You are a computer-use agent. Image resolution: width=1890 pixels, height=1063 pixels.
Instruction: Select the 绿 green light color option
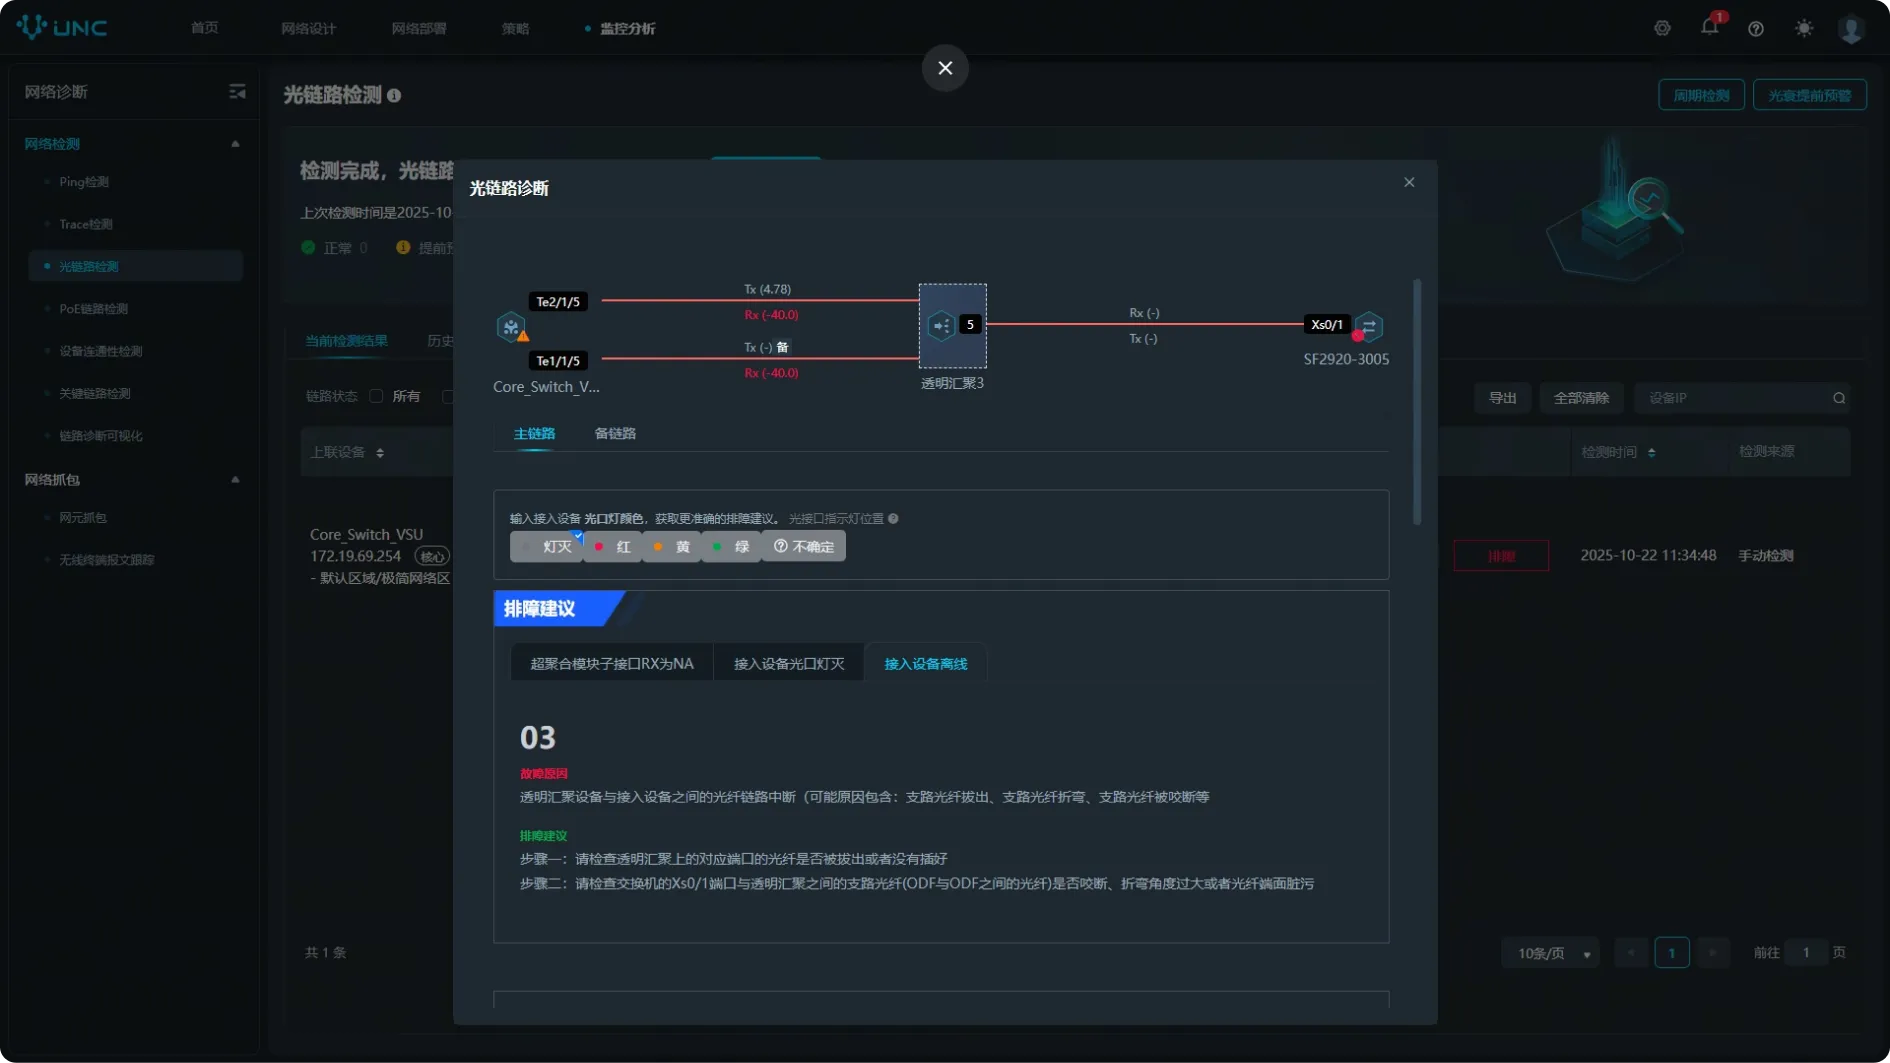click(731, 547)
